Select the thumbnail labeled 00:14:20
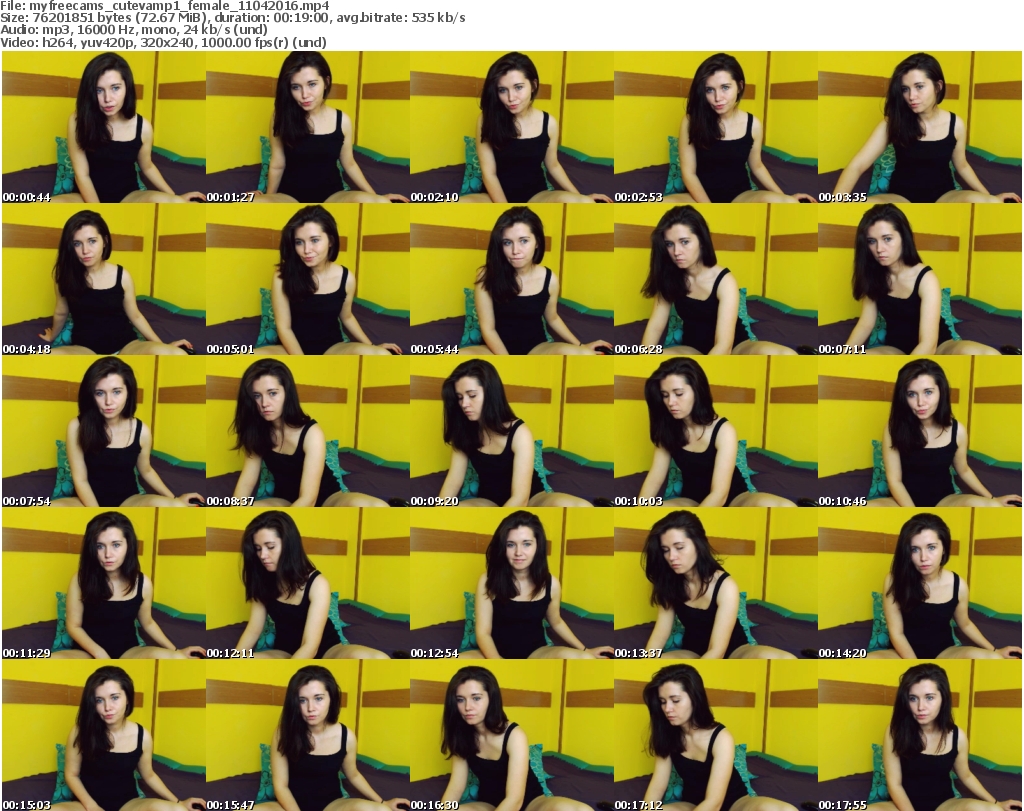1024x811 pixels. click(x=919, y=584)
